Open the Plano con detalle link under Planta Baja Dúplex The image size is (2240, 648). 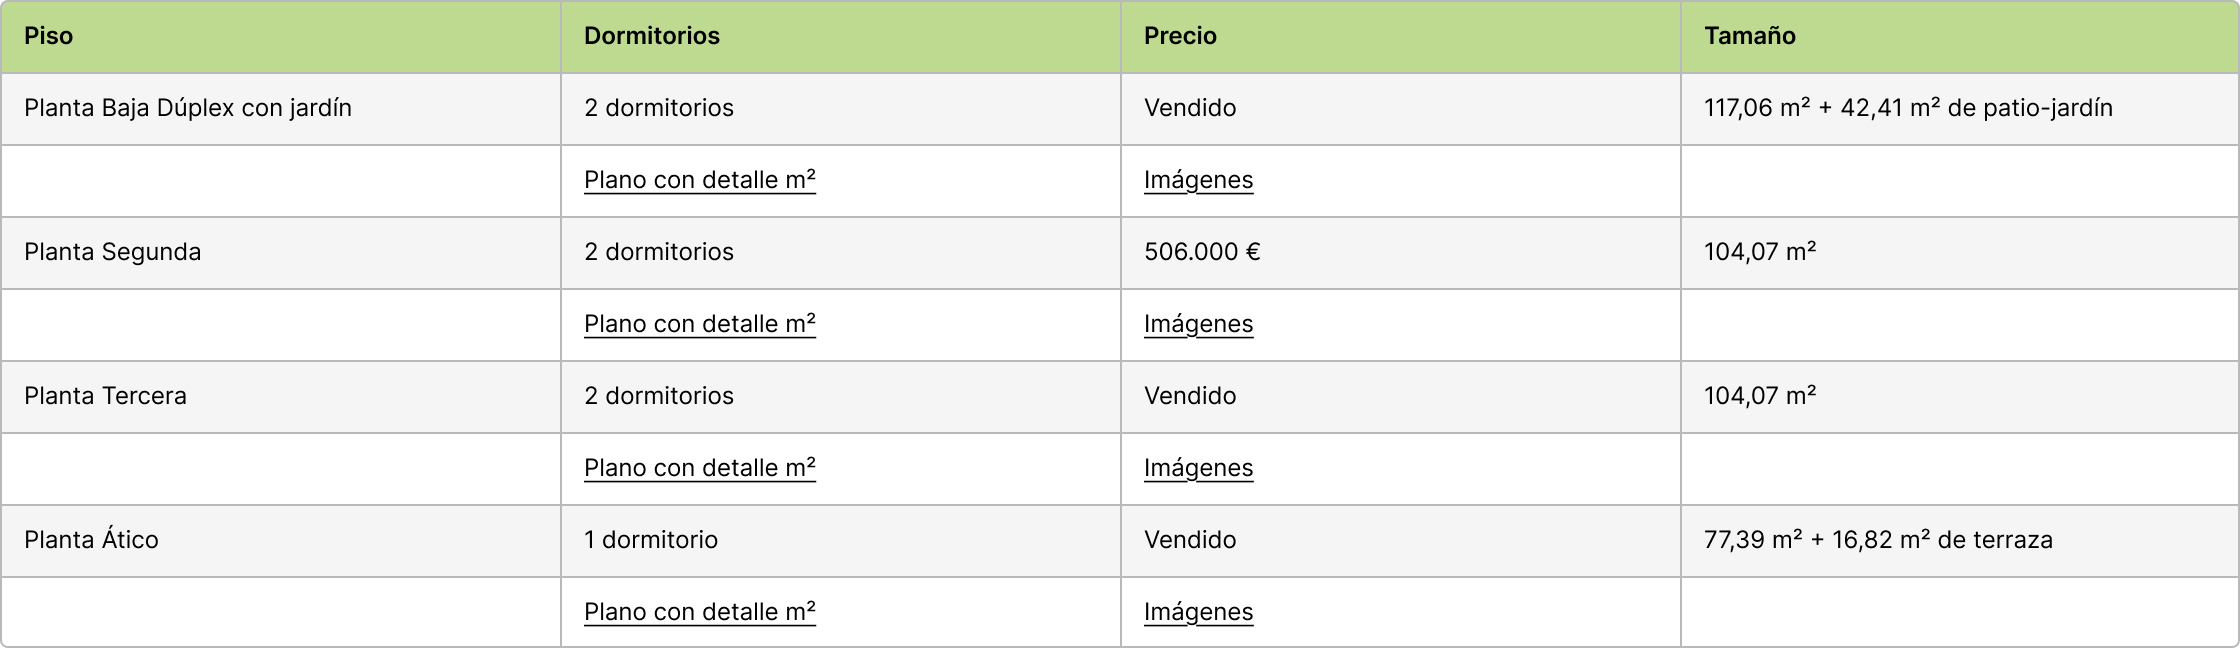[x=699, y=180]
